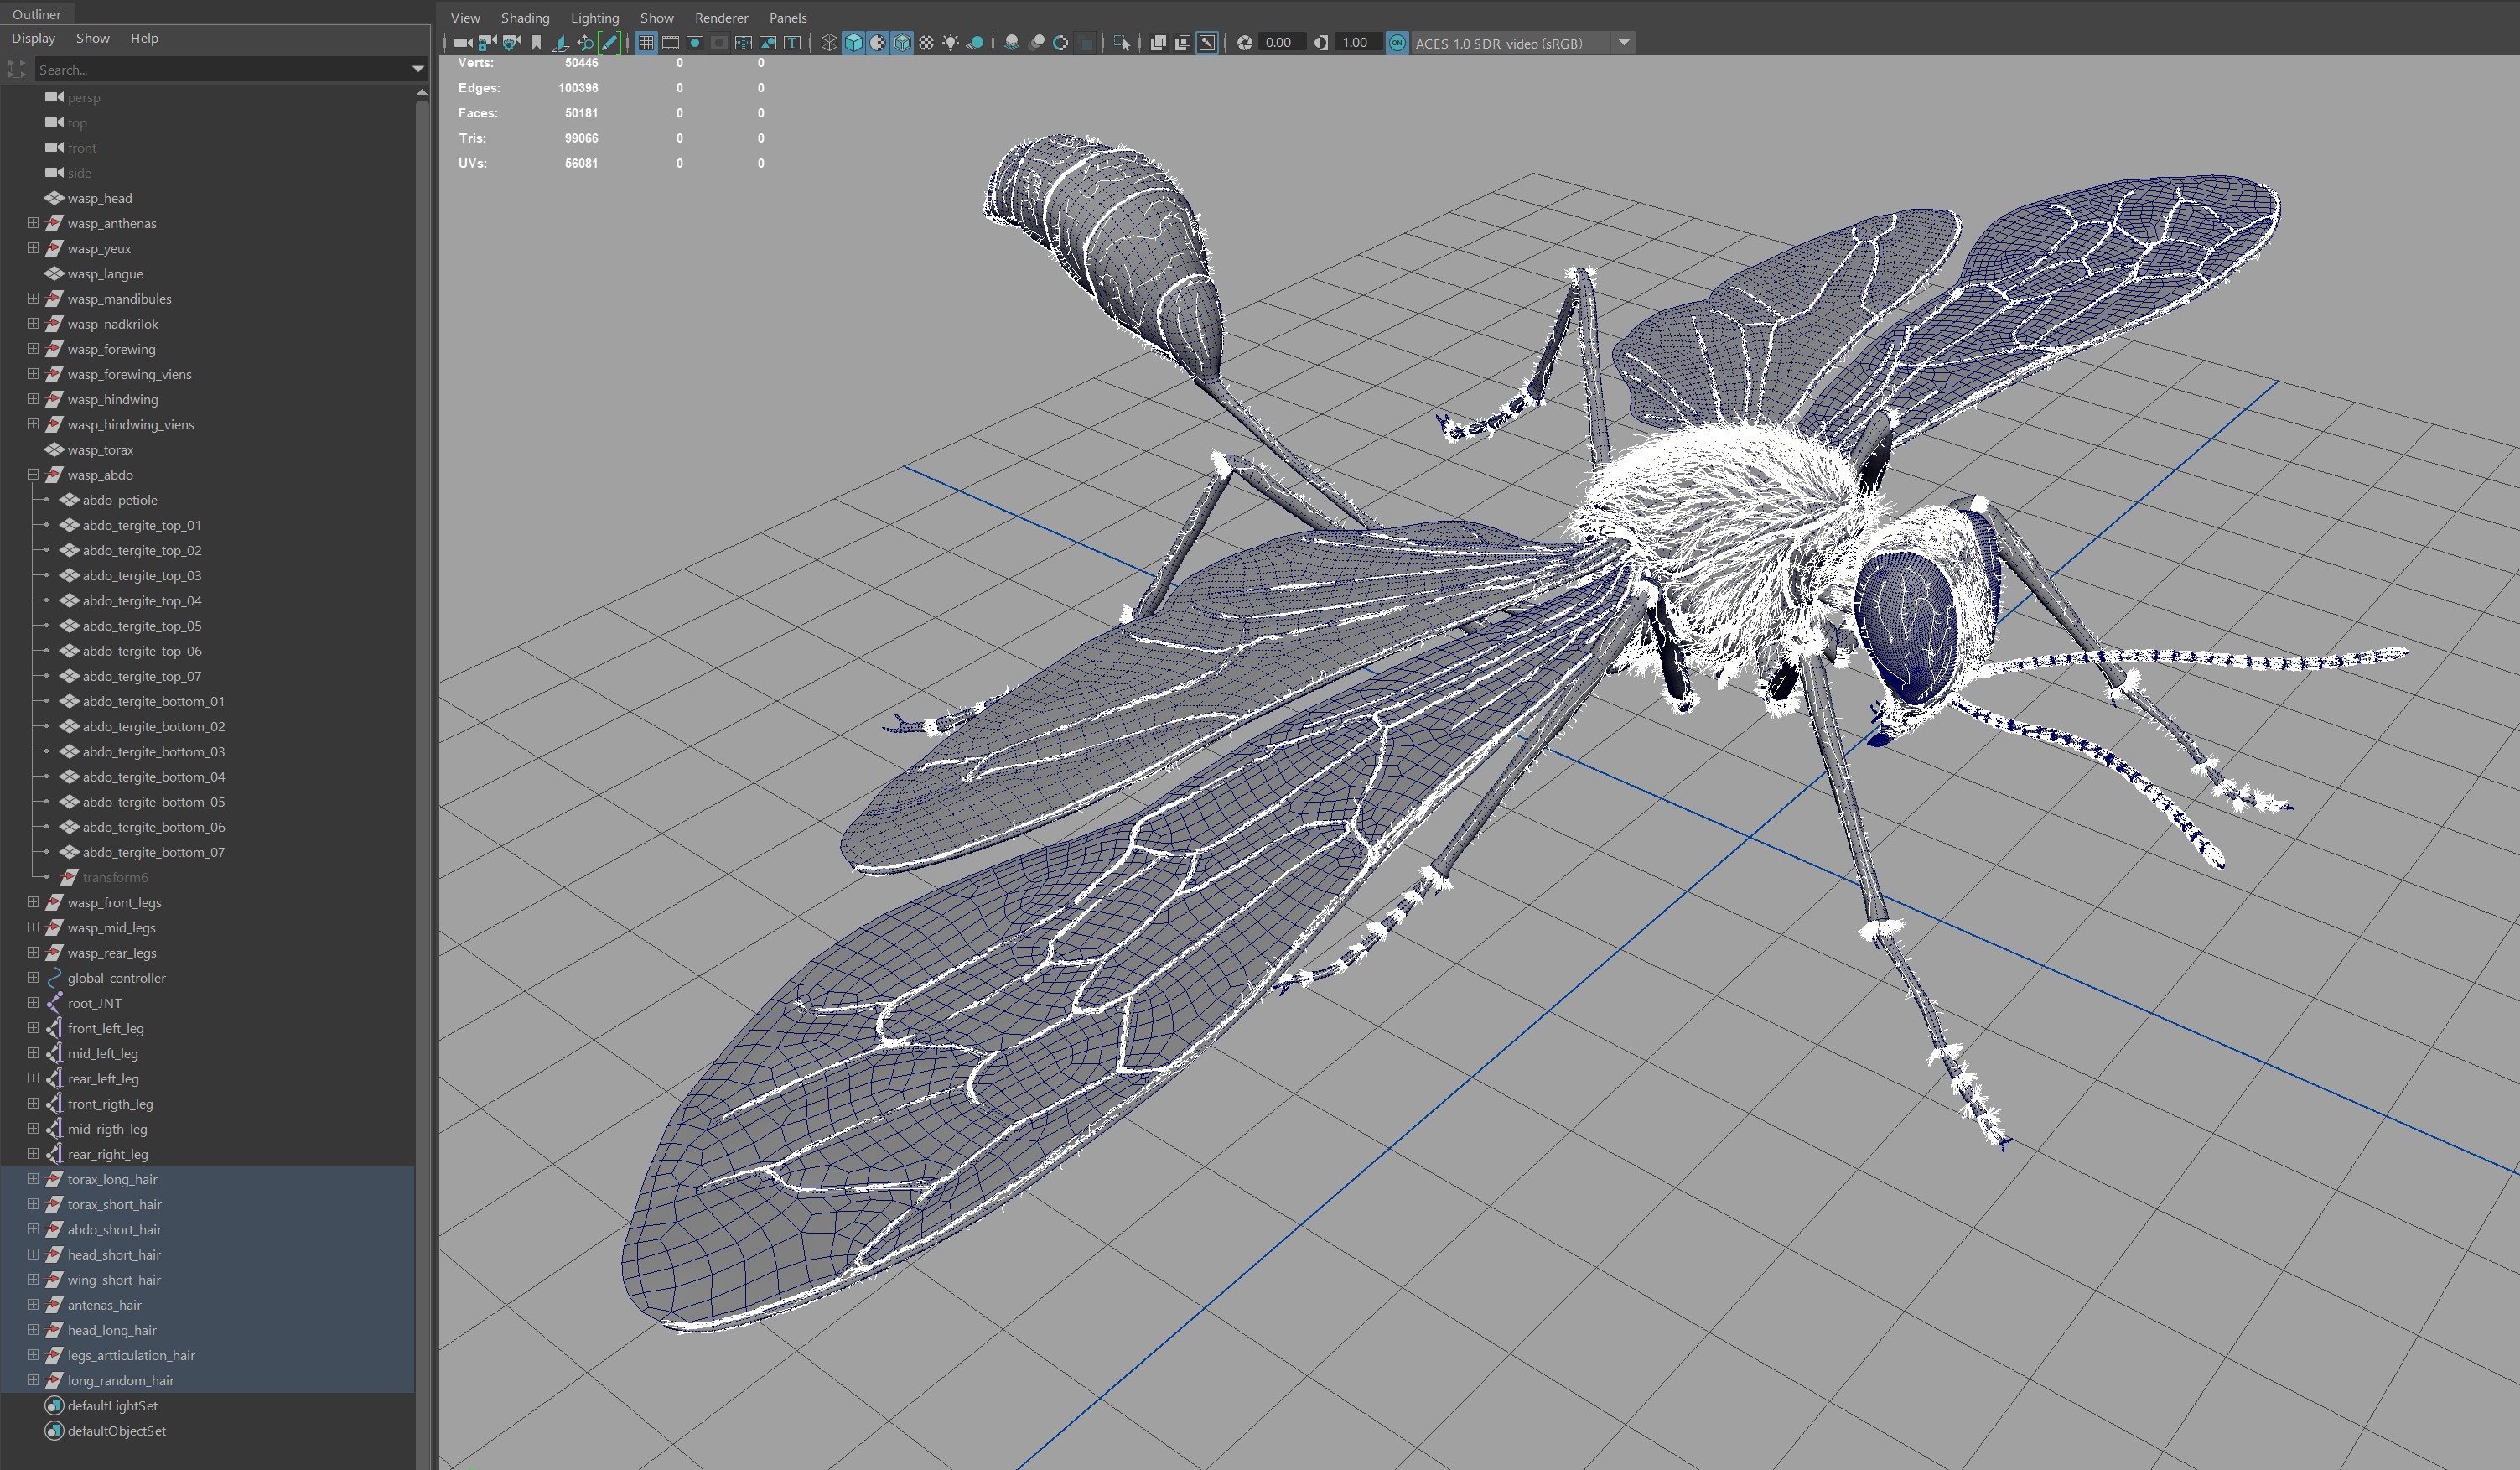Edit the gamma value field 1.00
Screen dimensions: 2520x1470
1357,43
